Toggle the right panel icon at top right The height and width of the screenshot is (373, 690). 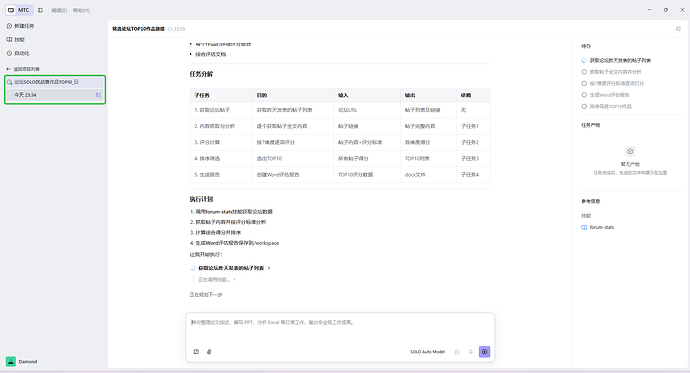point(678,29)
